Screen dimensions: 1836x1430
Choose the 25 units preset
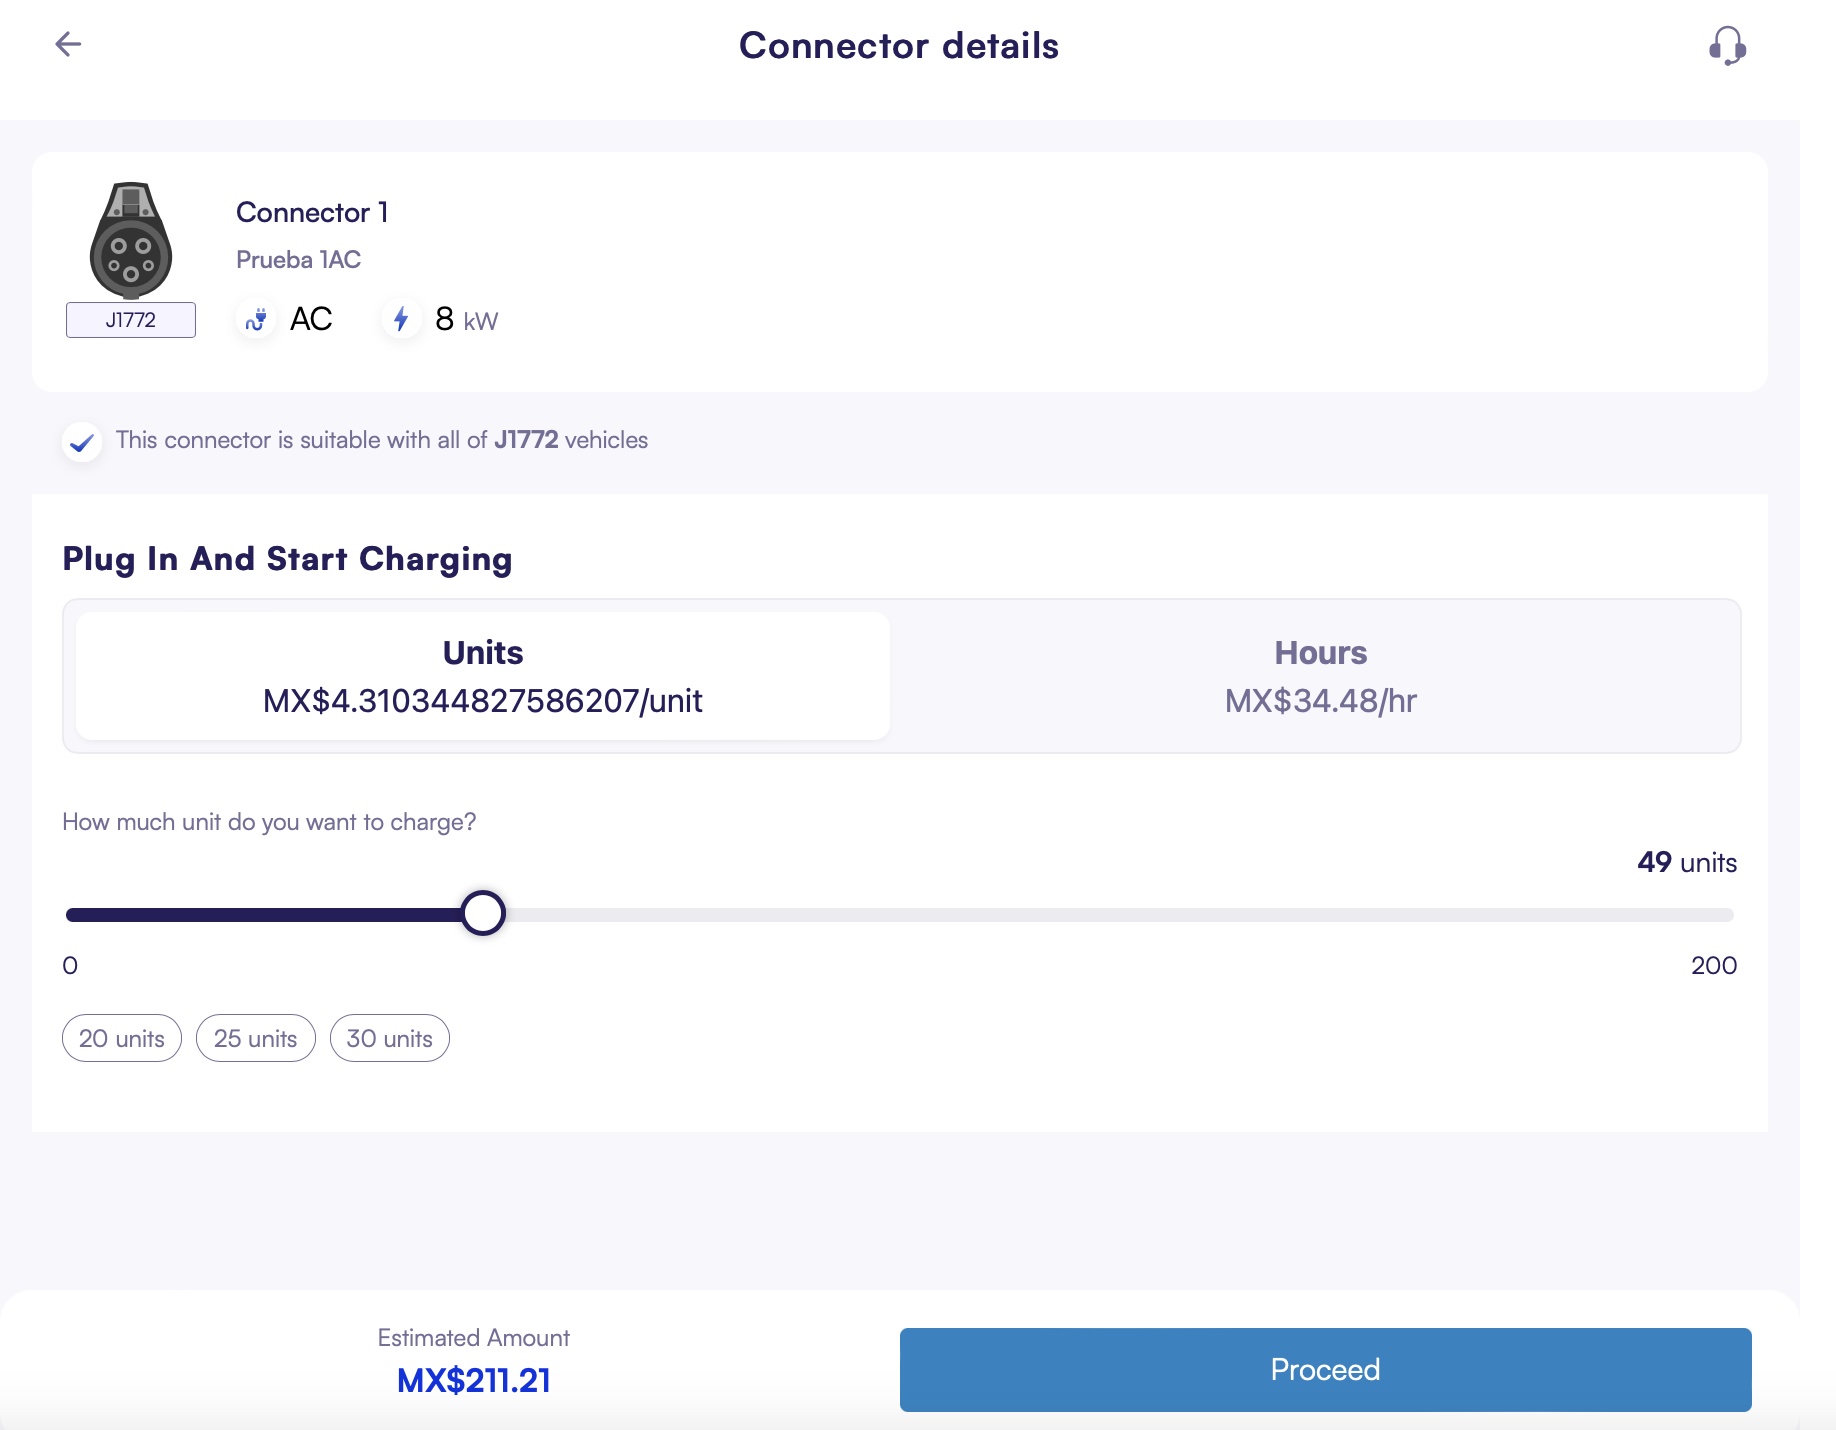click(255, 1038)
